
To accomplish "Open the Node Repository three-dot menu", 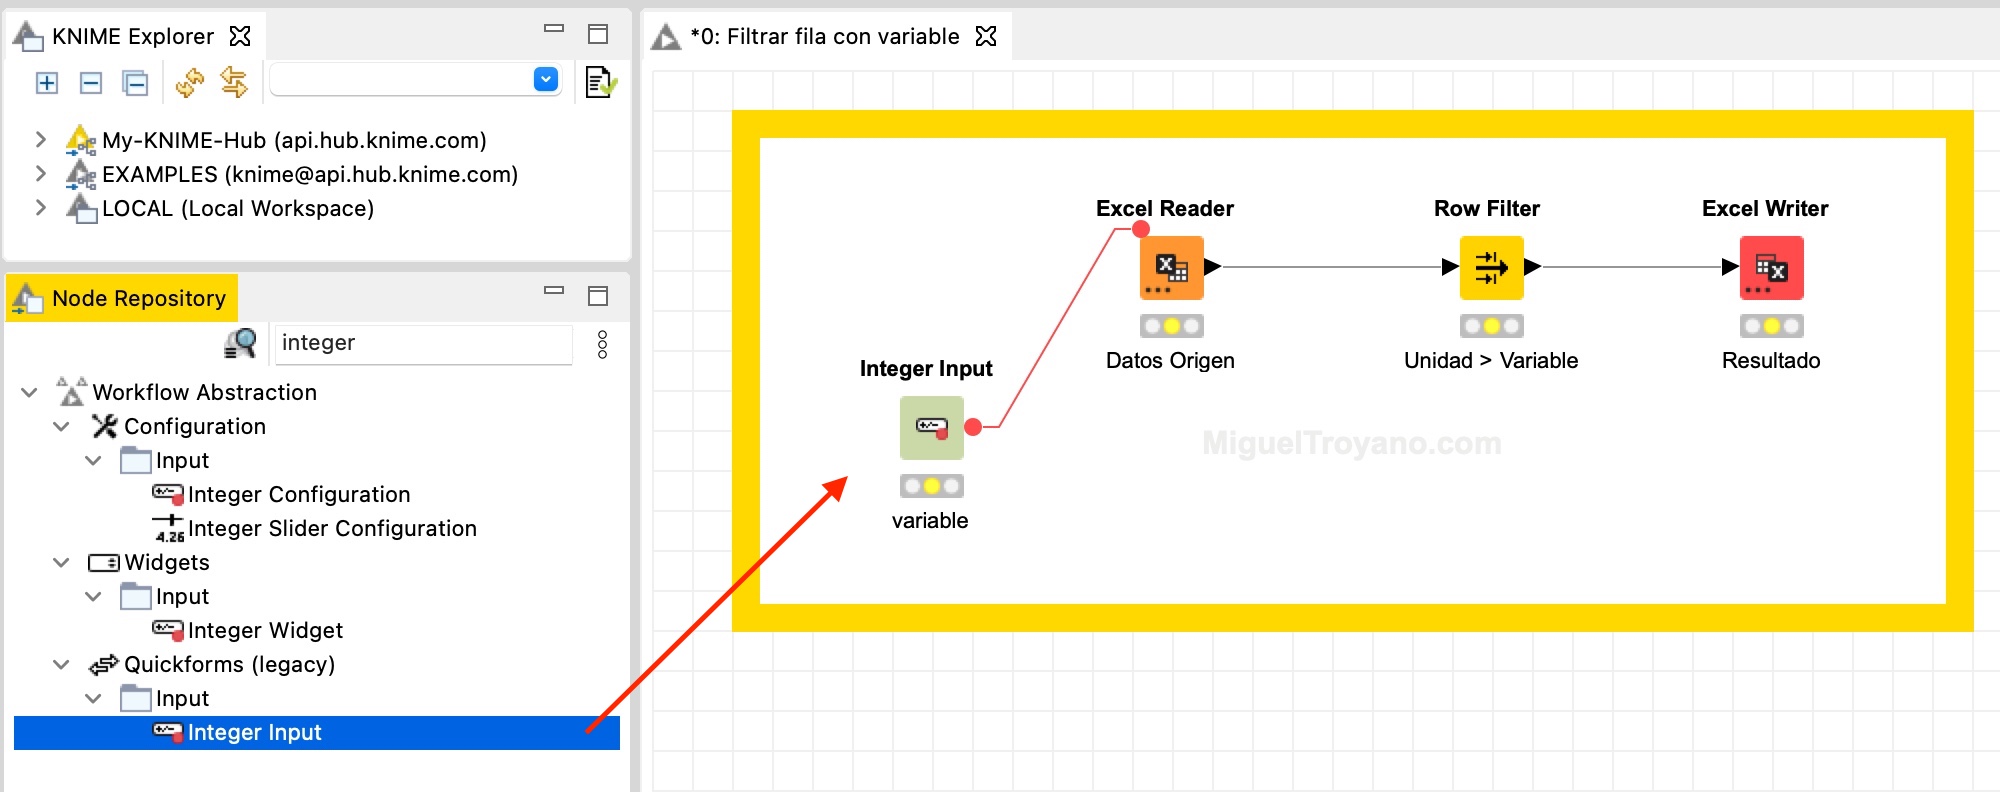I will click(602, 344).
